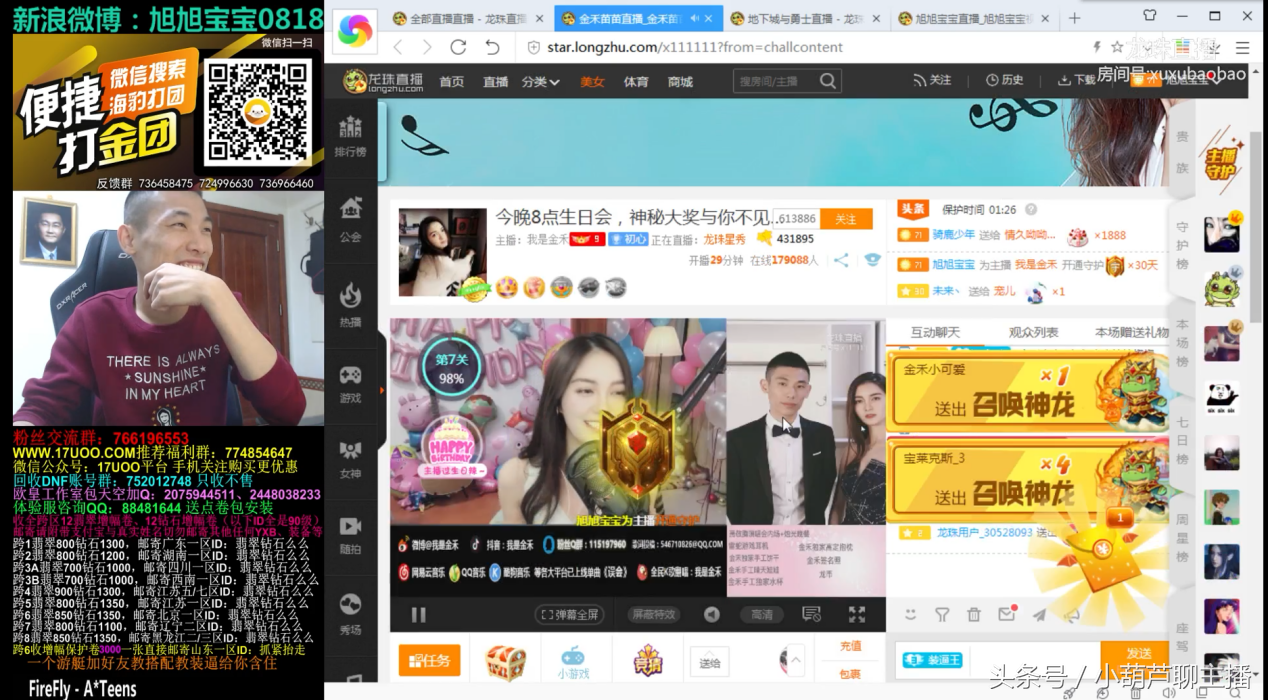Select 守护榜 tab on right rail
The height and width of the screenshot is (700, 1268).
(1182, 245)
